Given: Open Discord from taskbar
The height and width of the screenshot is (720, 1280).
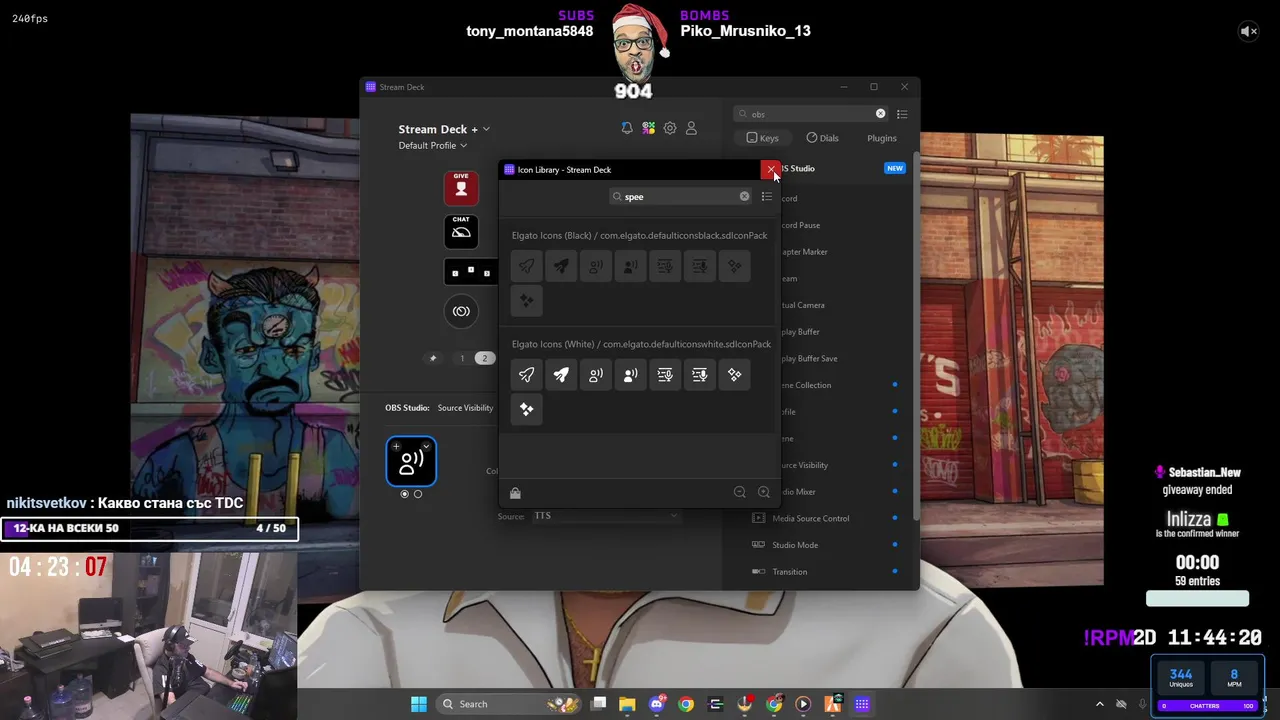Looking at the screenshot, I should pyautogui.click(x=657, y=704).
